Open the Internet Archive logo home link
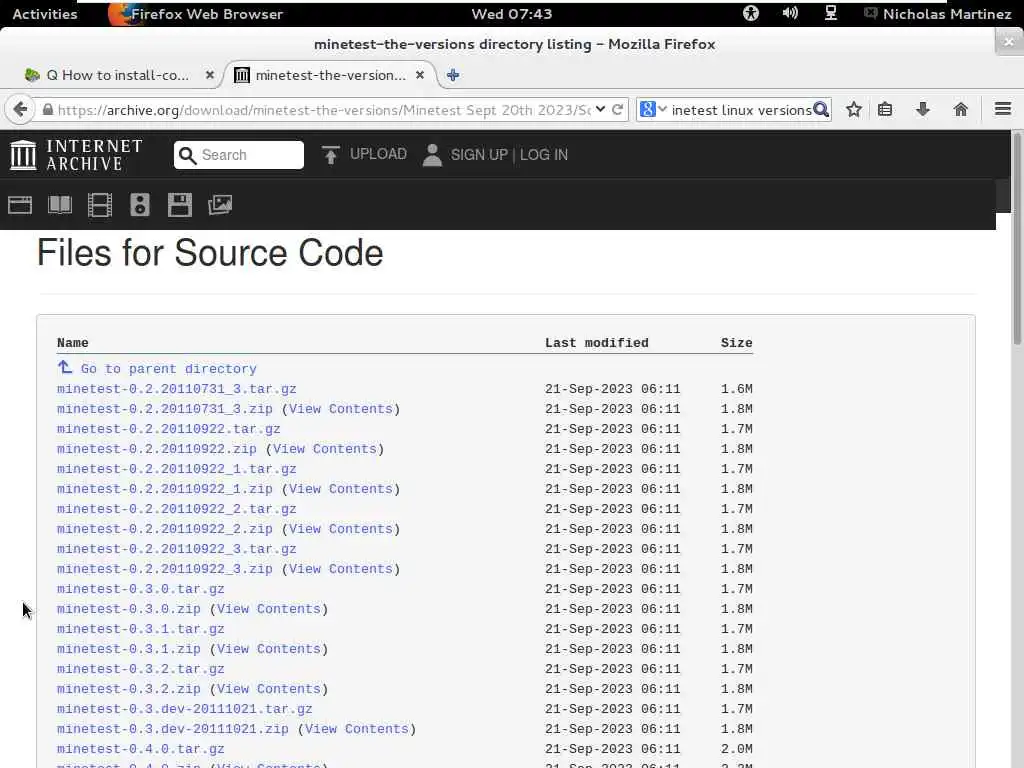This screenshot has height=768, width=1024. tap(76, 155)
